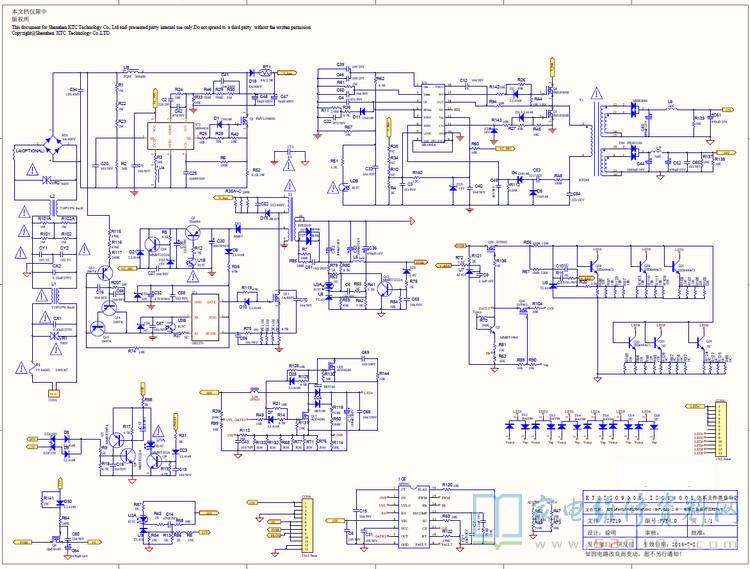Click the D18 diode label
The image size is (750, 569).
coord(253,81)
